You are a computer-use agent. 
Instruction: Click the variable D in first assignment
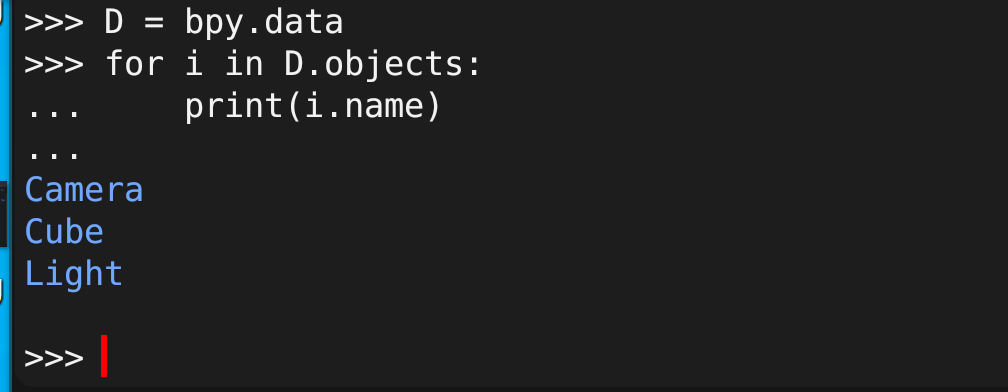(114, 23)
